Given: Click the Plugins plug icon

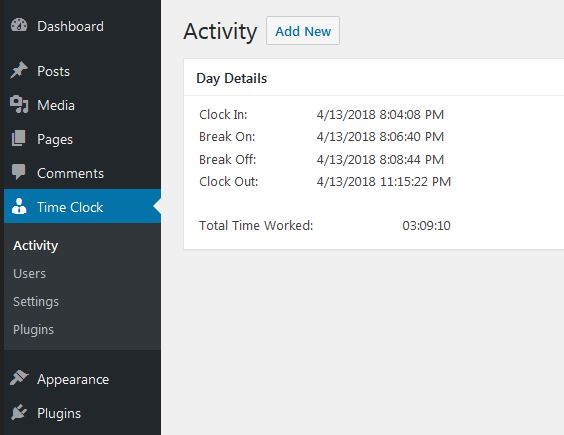Looking at the screenshot, I should click(19, 412).
